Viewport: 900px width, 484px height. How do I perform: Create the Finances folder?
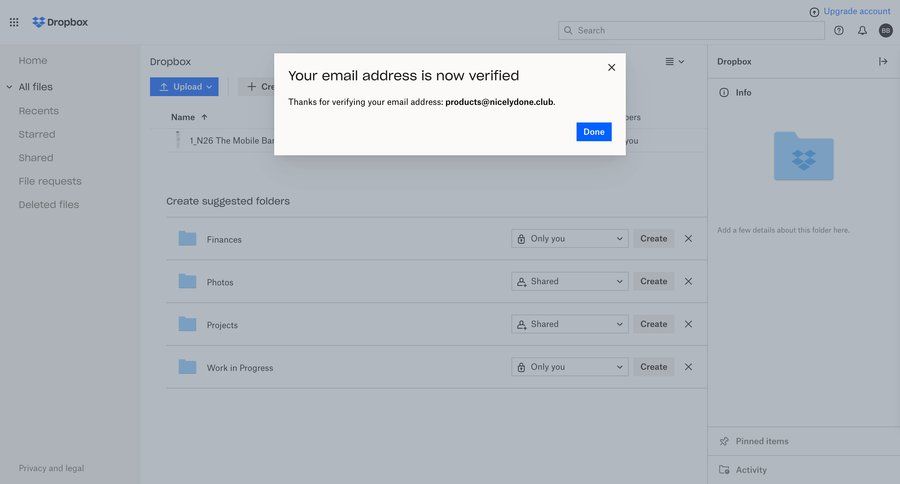[654, 238]
